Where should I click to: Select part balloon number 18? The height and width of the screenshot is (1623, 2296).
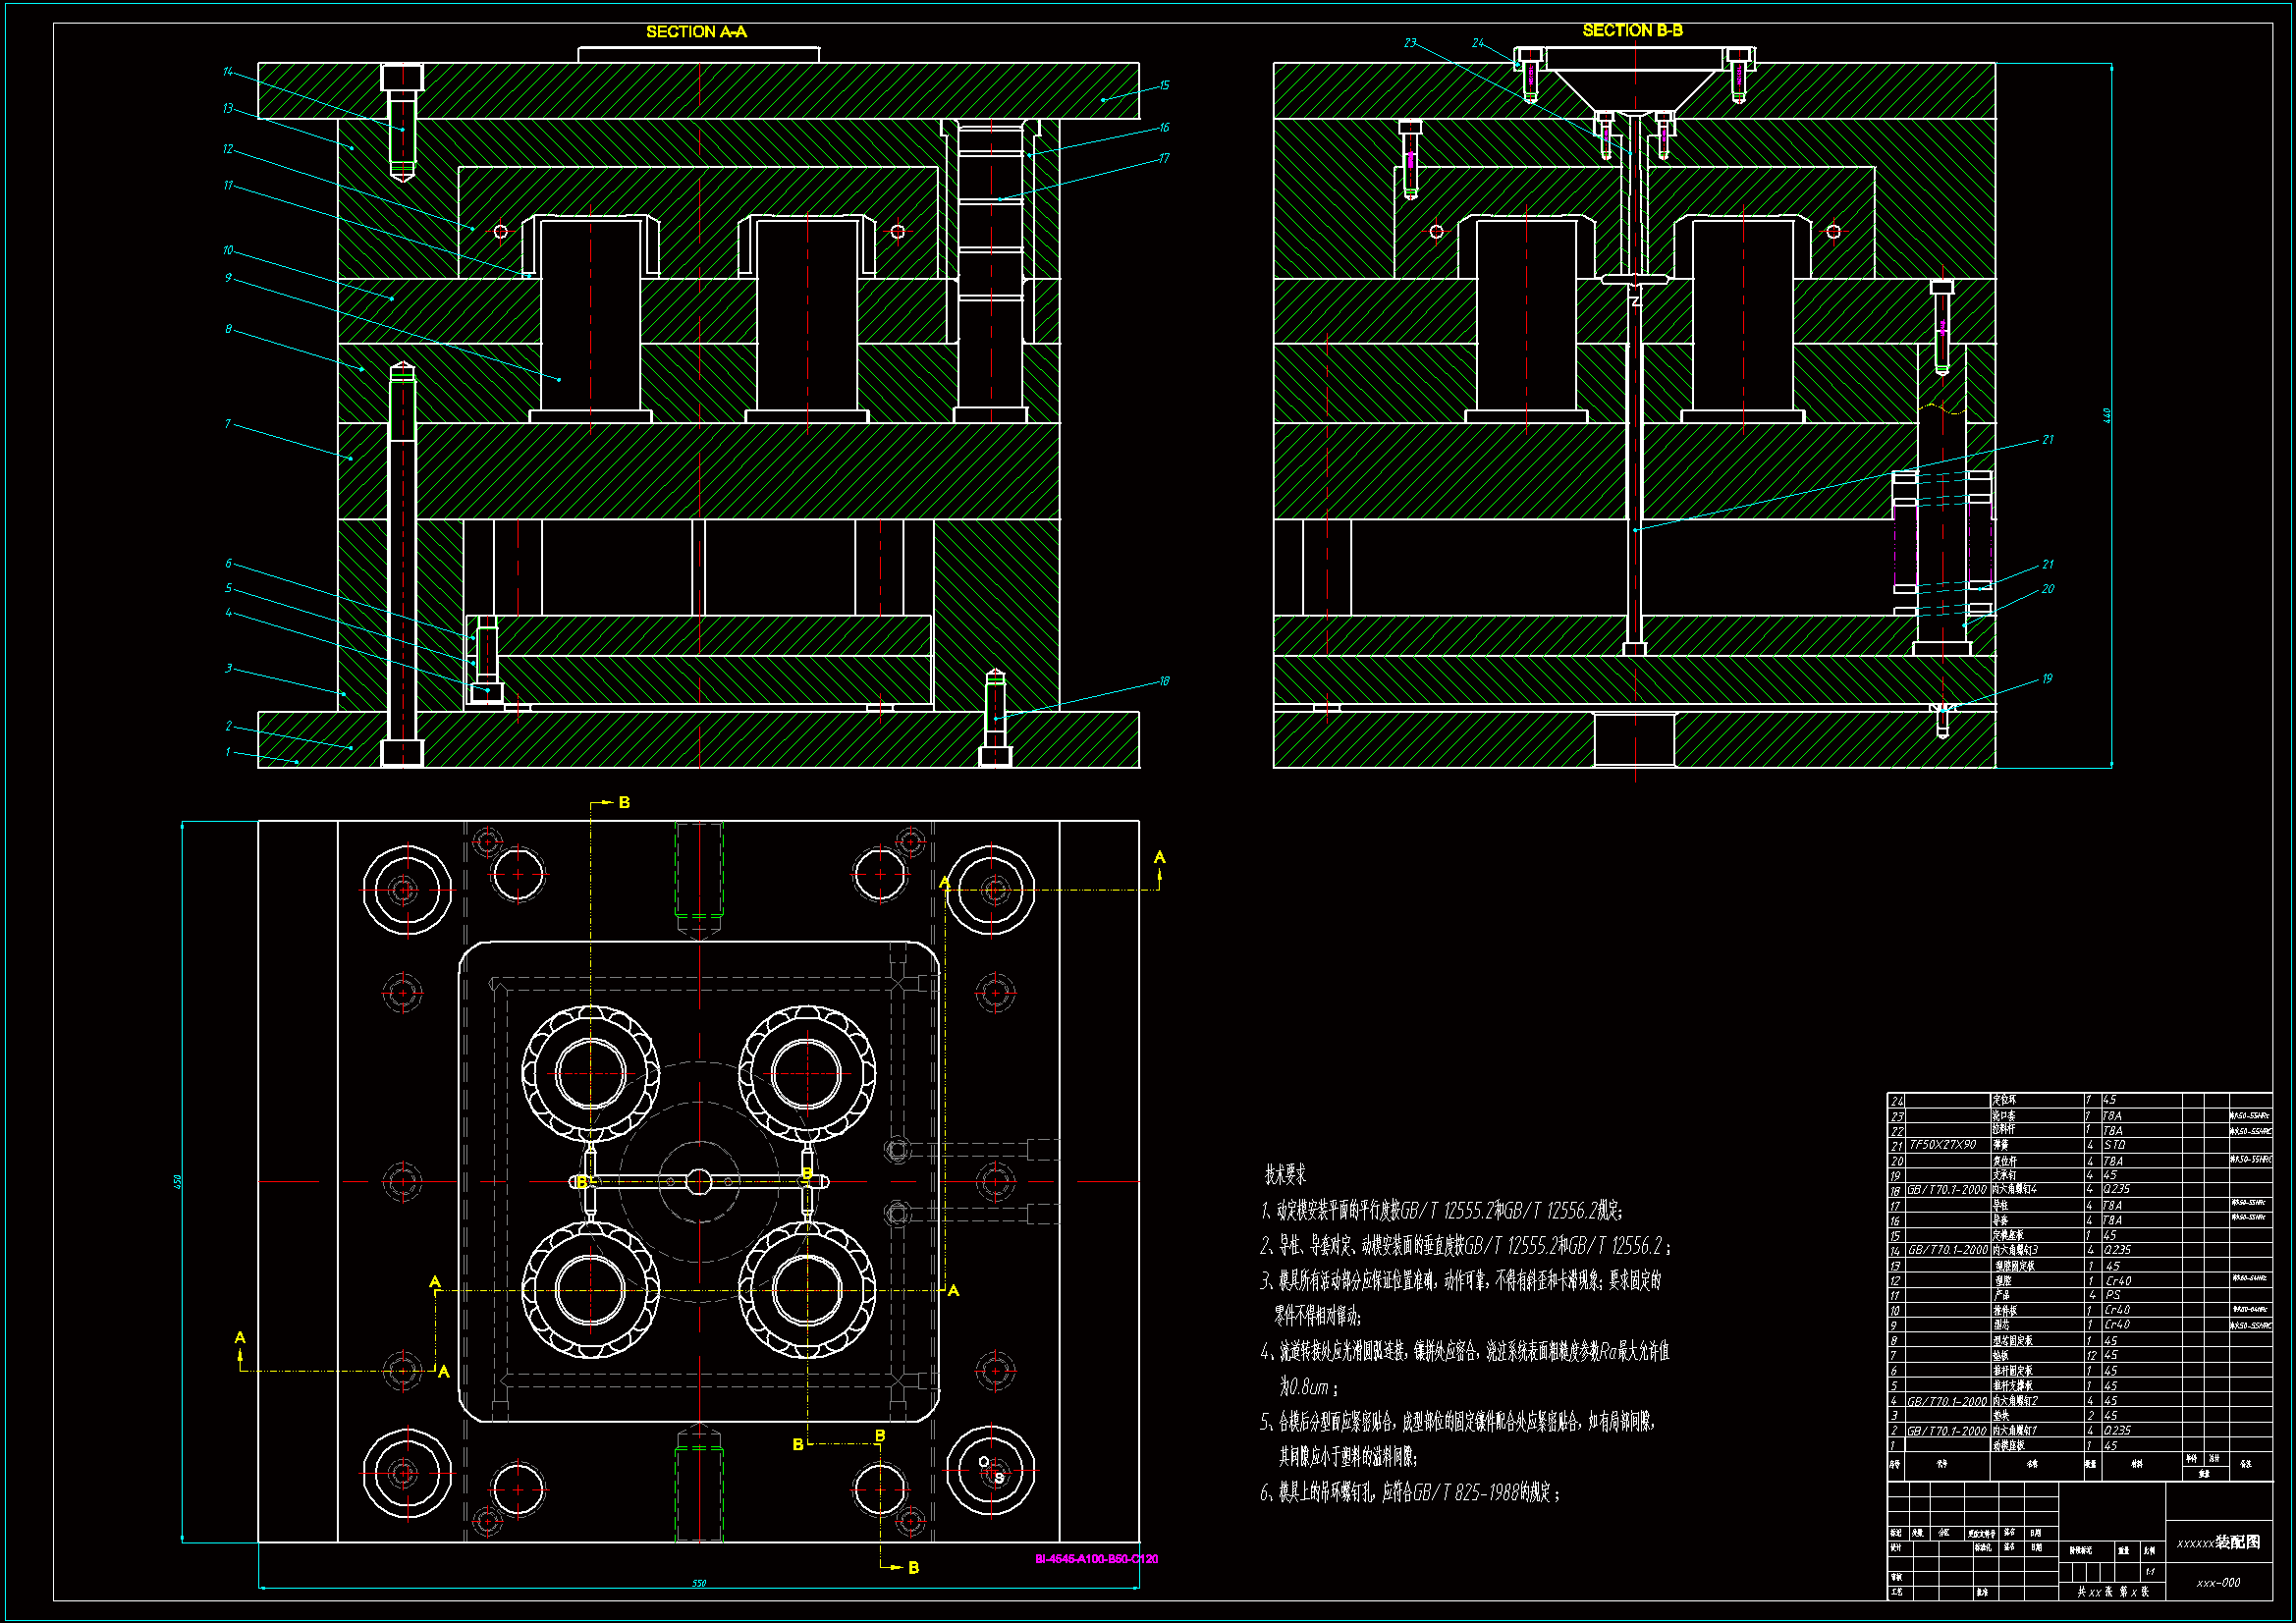pos(1164,681)
